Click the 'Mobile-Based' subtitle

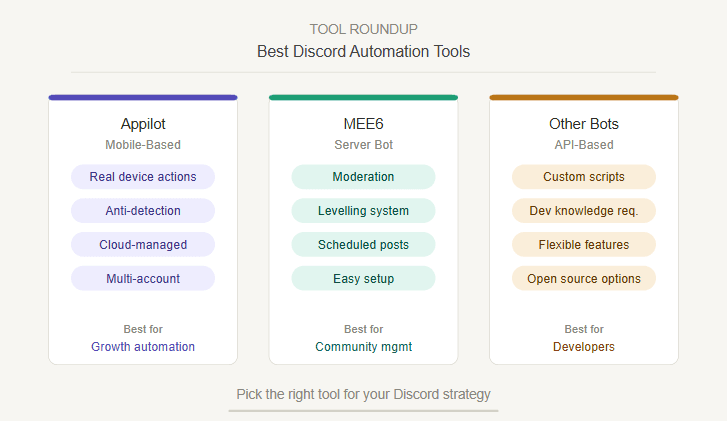click(x=143, y=145)
